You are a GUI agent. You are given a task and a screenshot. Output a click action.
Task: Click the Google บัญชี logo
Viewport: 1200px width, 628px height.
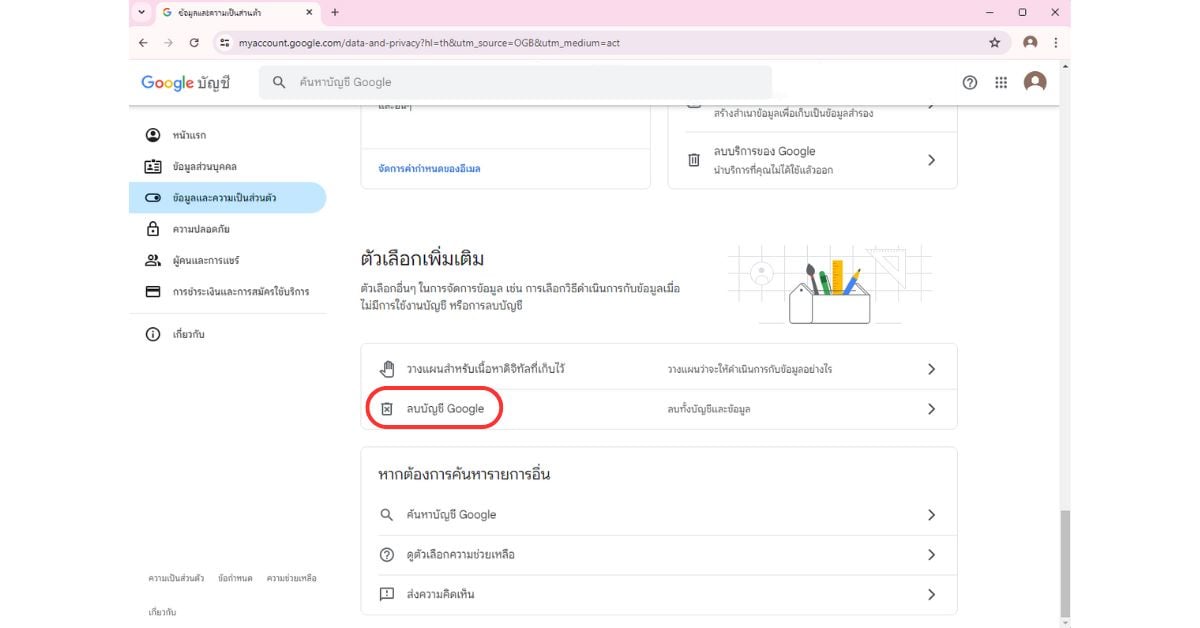(x=186, y=82)
